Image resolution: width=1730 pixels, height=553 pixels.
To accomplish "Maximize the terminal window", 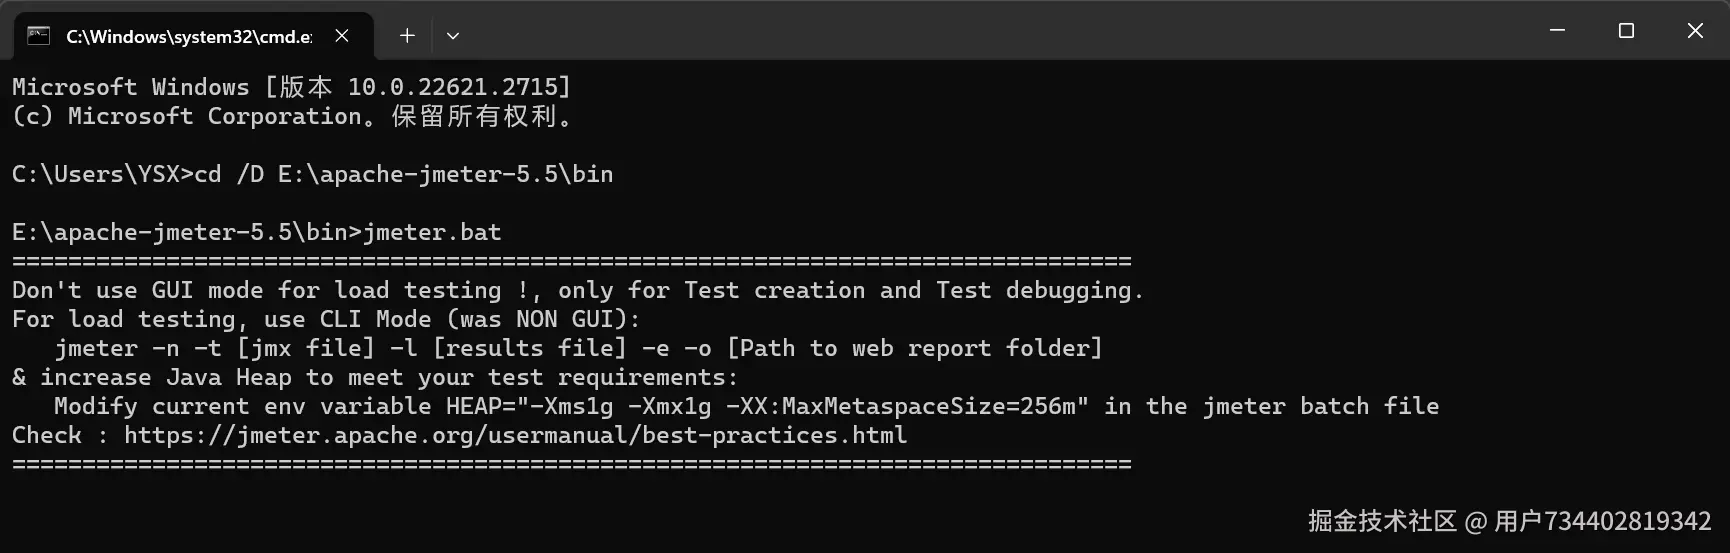I will click(1626, 31).
